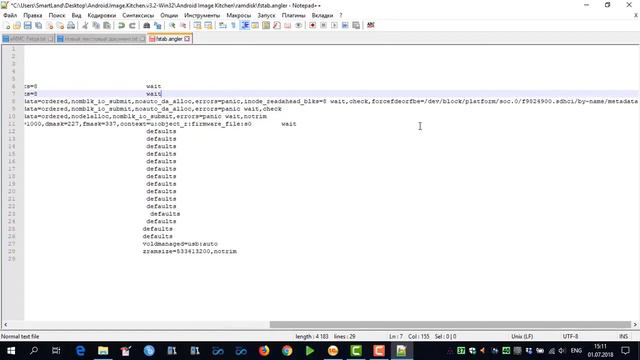Zoom out using the toolbar icon

[x=183, y=25]
